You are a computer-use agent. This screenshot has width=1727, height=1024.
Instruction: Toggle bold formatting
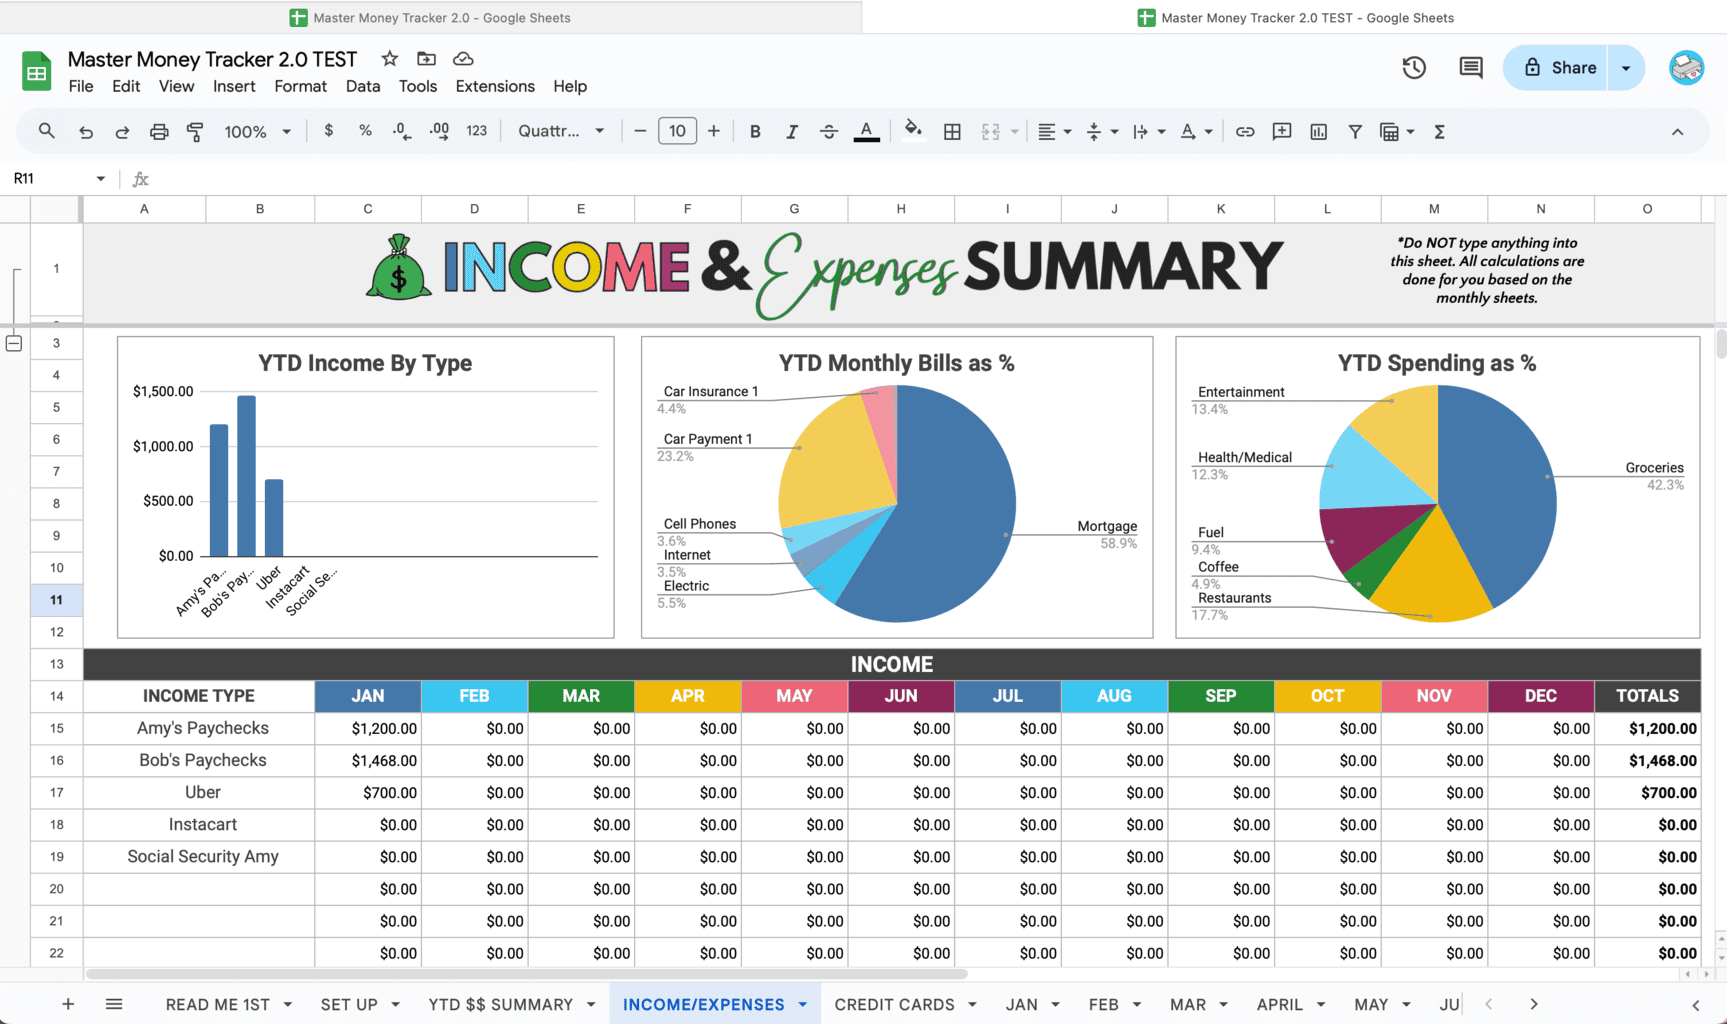point(755,131)
